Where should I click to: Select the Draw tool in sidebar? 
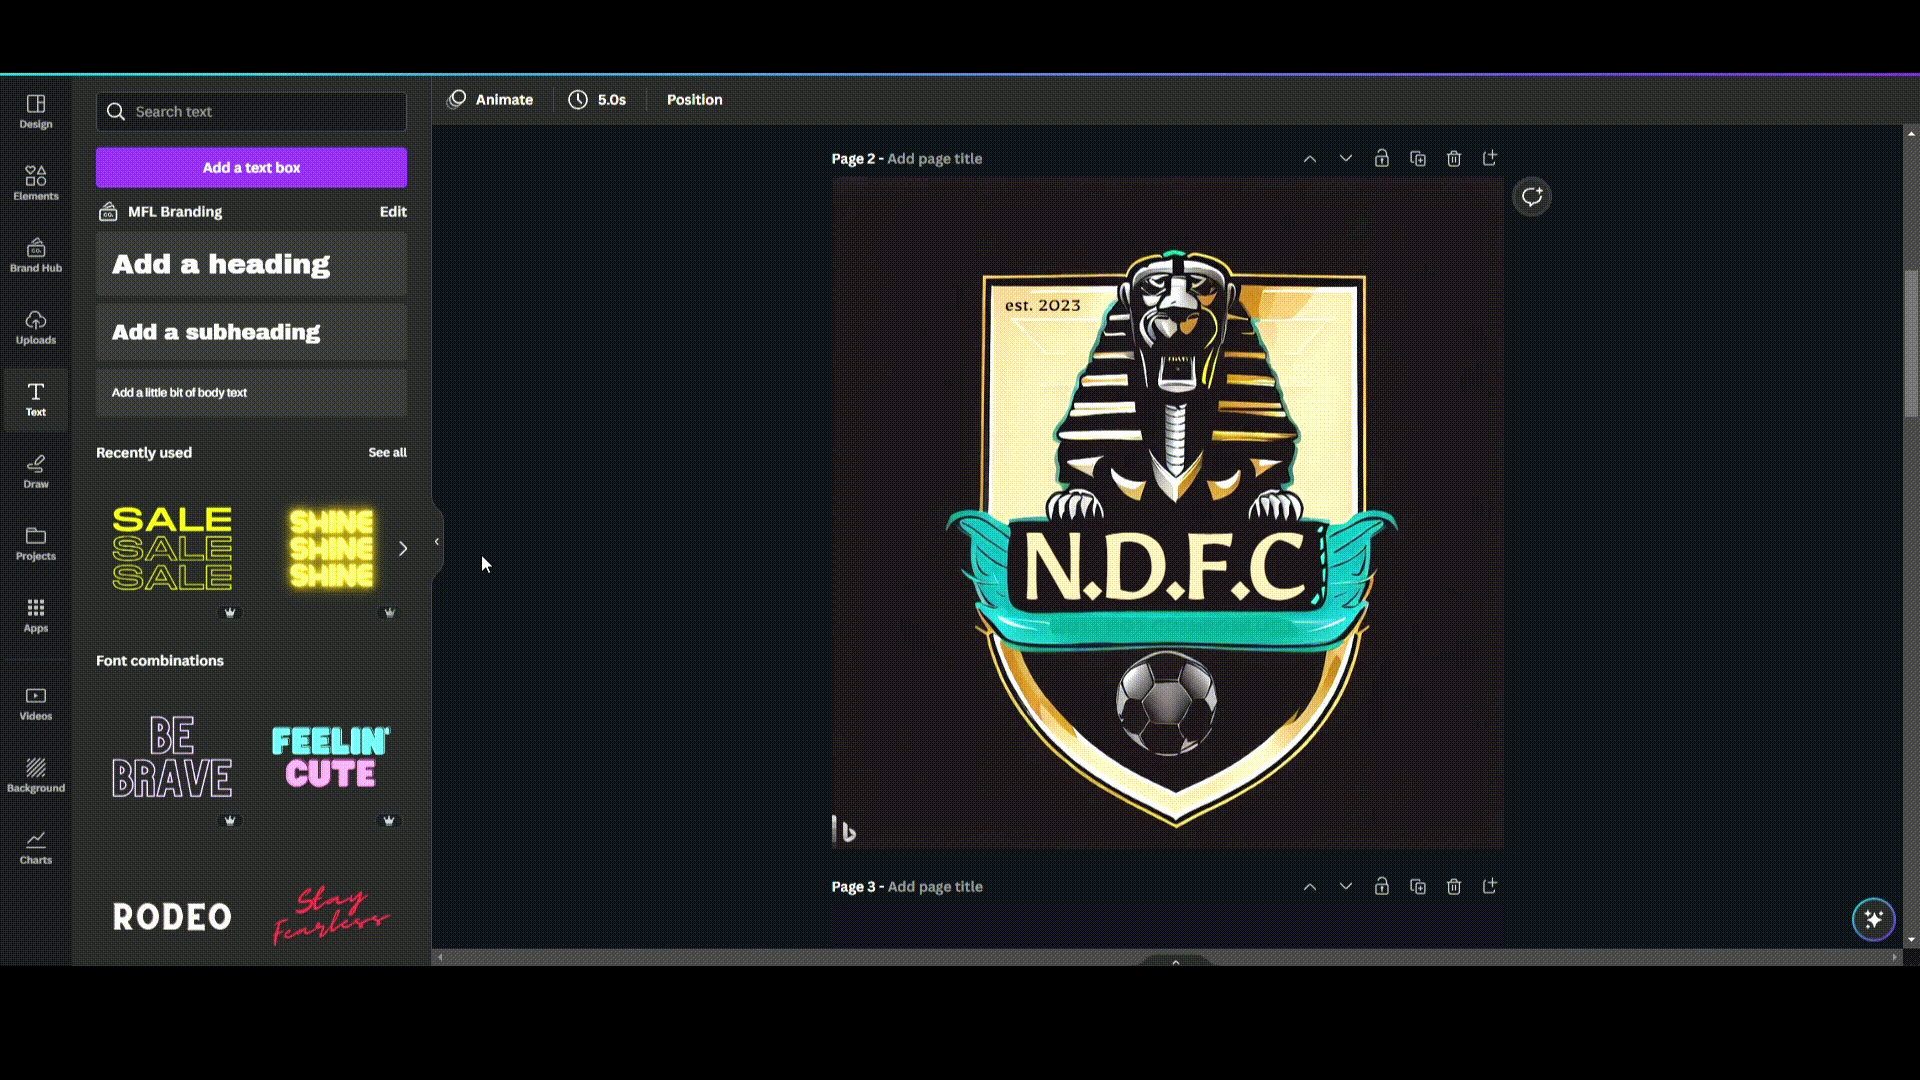point(36,471)
